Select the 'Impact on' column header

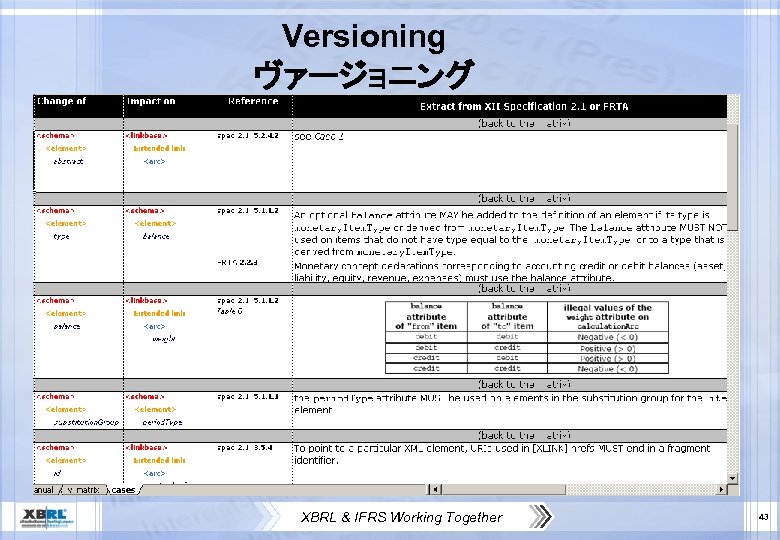[151, 101]
